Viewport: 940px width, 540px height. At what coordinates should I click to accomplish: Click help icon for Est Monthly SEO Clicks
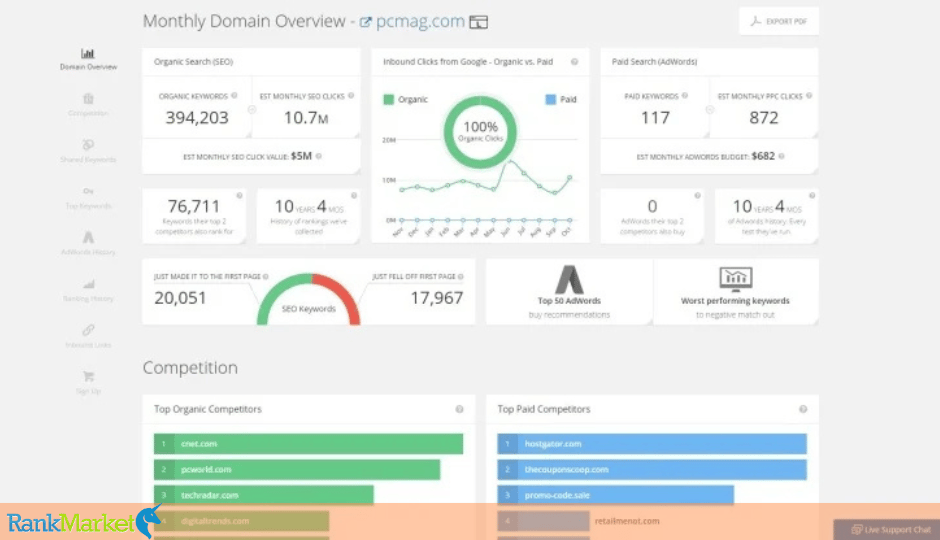351,96
